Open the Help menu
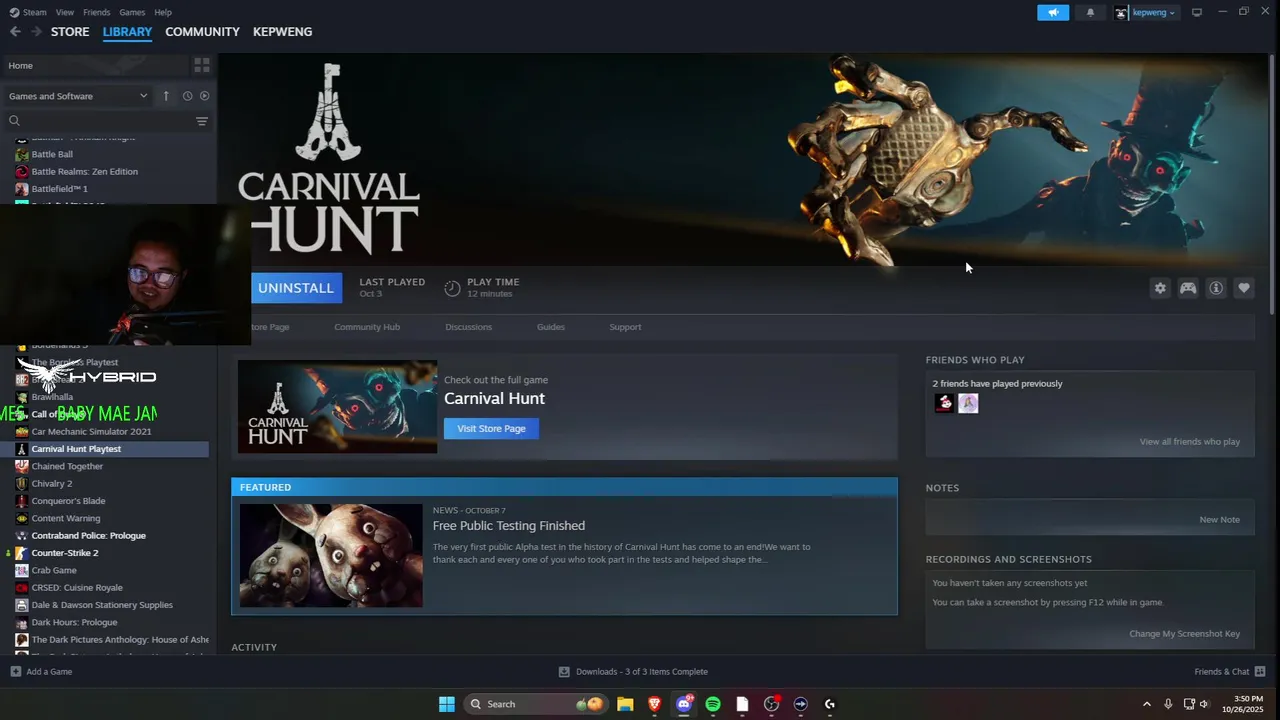This screenshot has width=1280, height=720. pyautogui.click(x=163, y=12)
